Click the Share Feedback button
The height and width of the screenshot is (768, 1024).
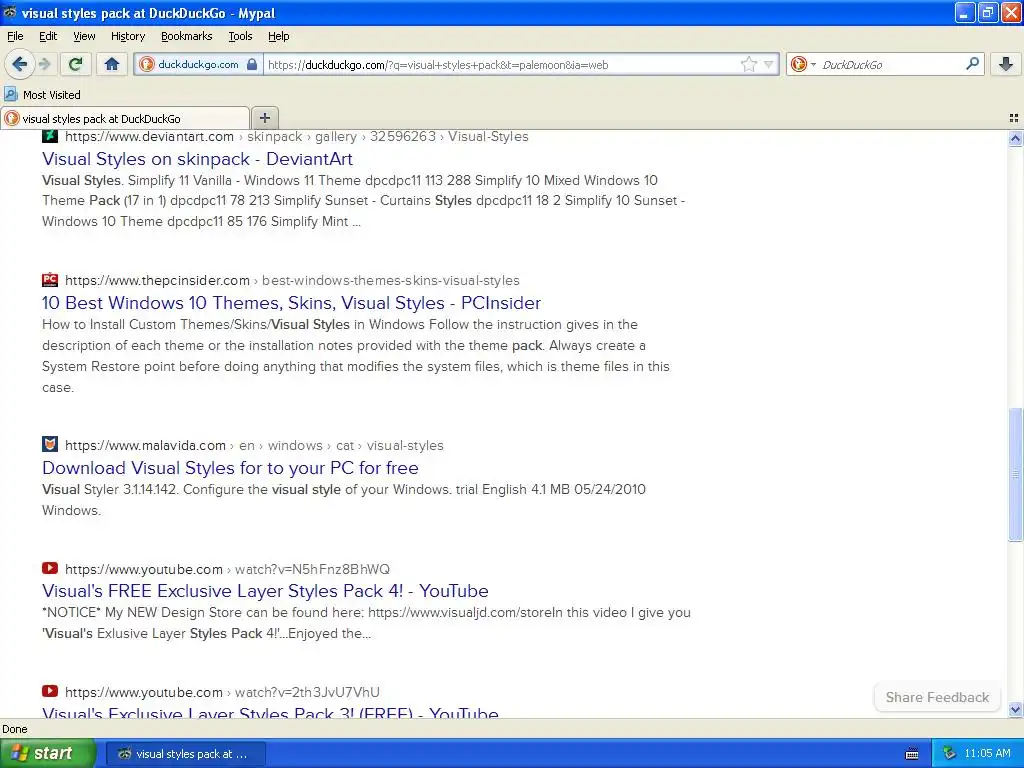coord(937,697)
